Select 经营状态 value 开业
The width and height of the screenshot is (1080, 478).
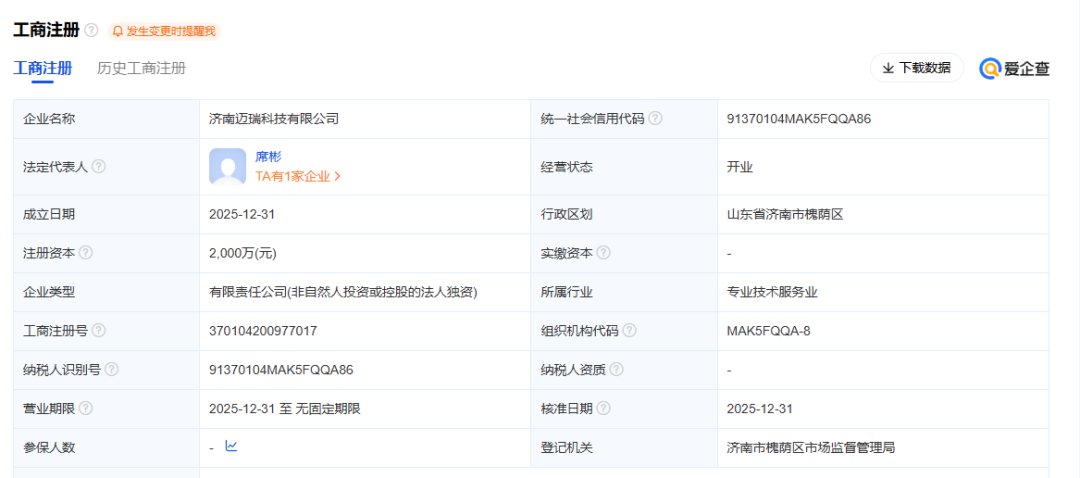pos(740,167)
